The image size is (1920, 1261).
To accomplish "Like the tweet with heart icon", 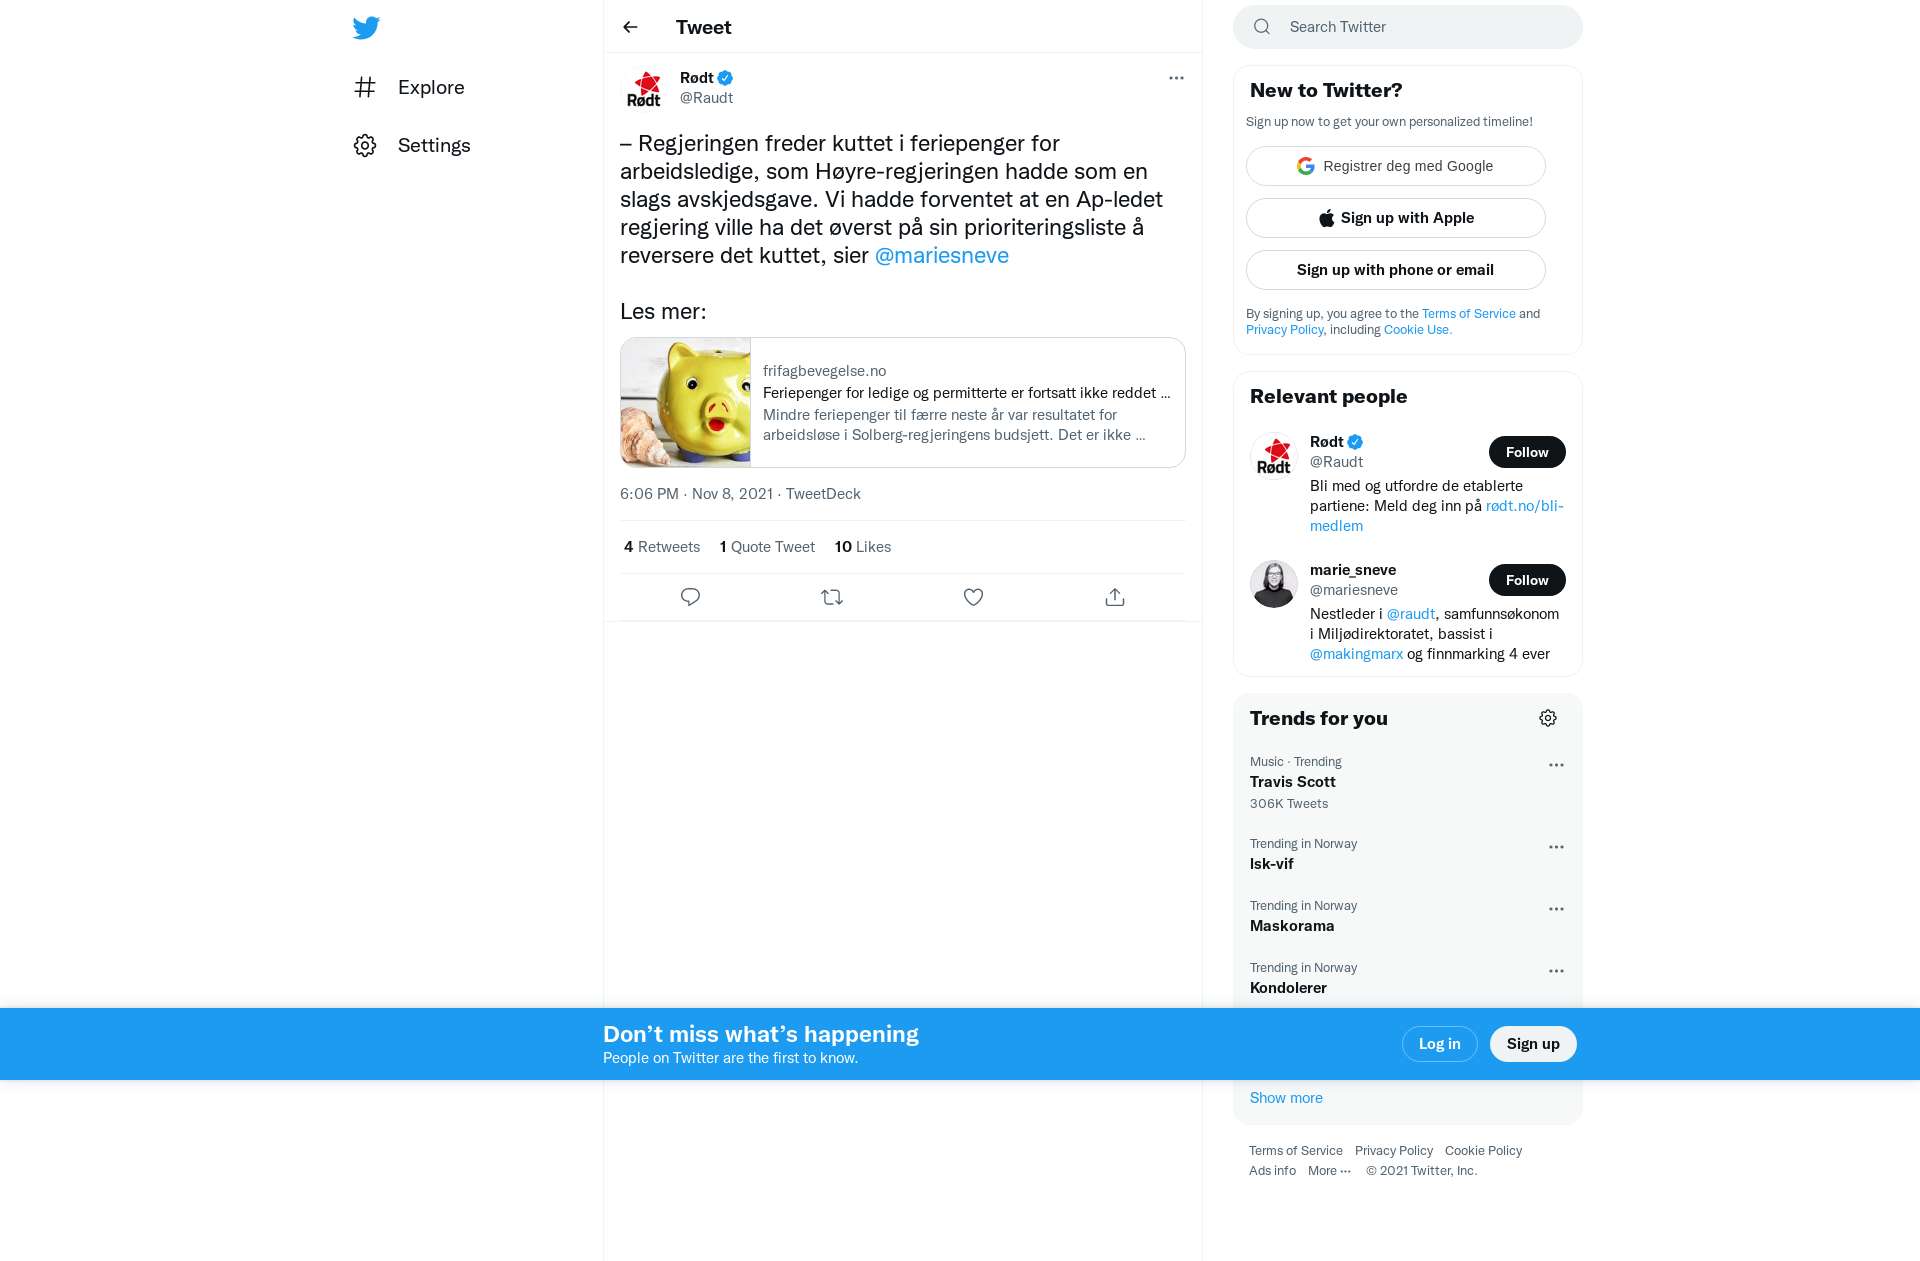I will point(973,597).
